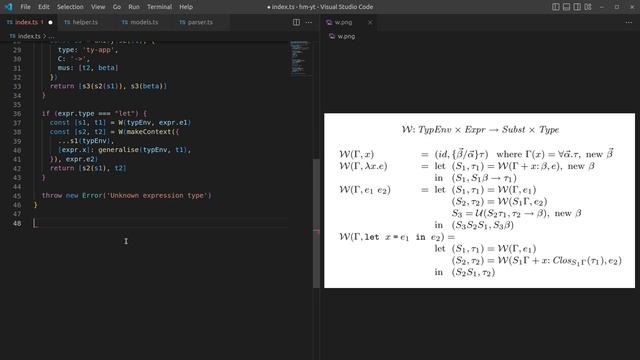Select the w.png tab
This screenshot has width=640, height=360.
point(348,22)
